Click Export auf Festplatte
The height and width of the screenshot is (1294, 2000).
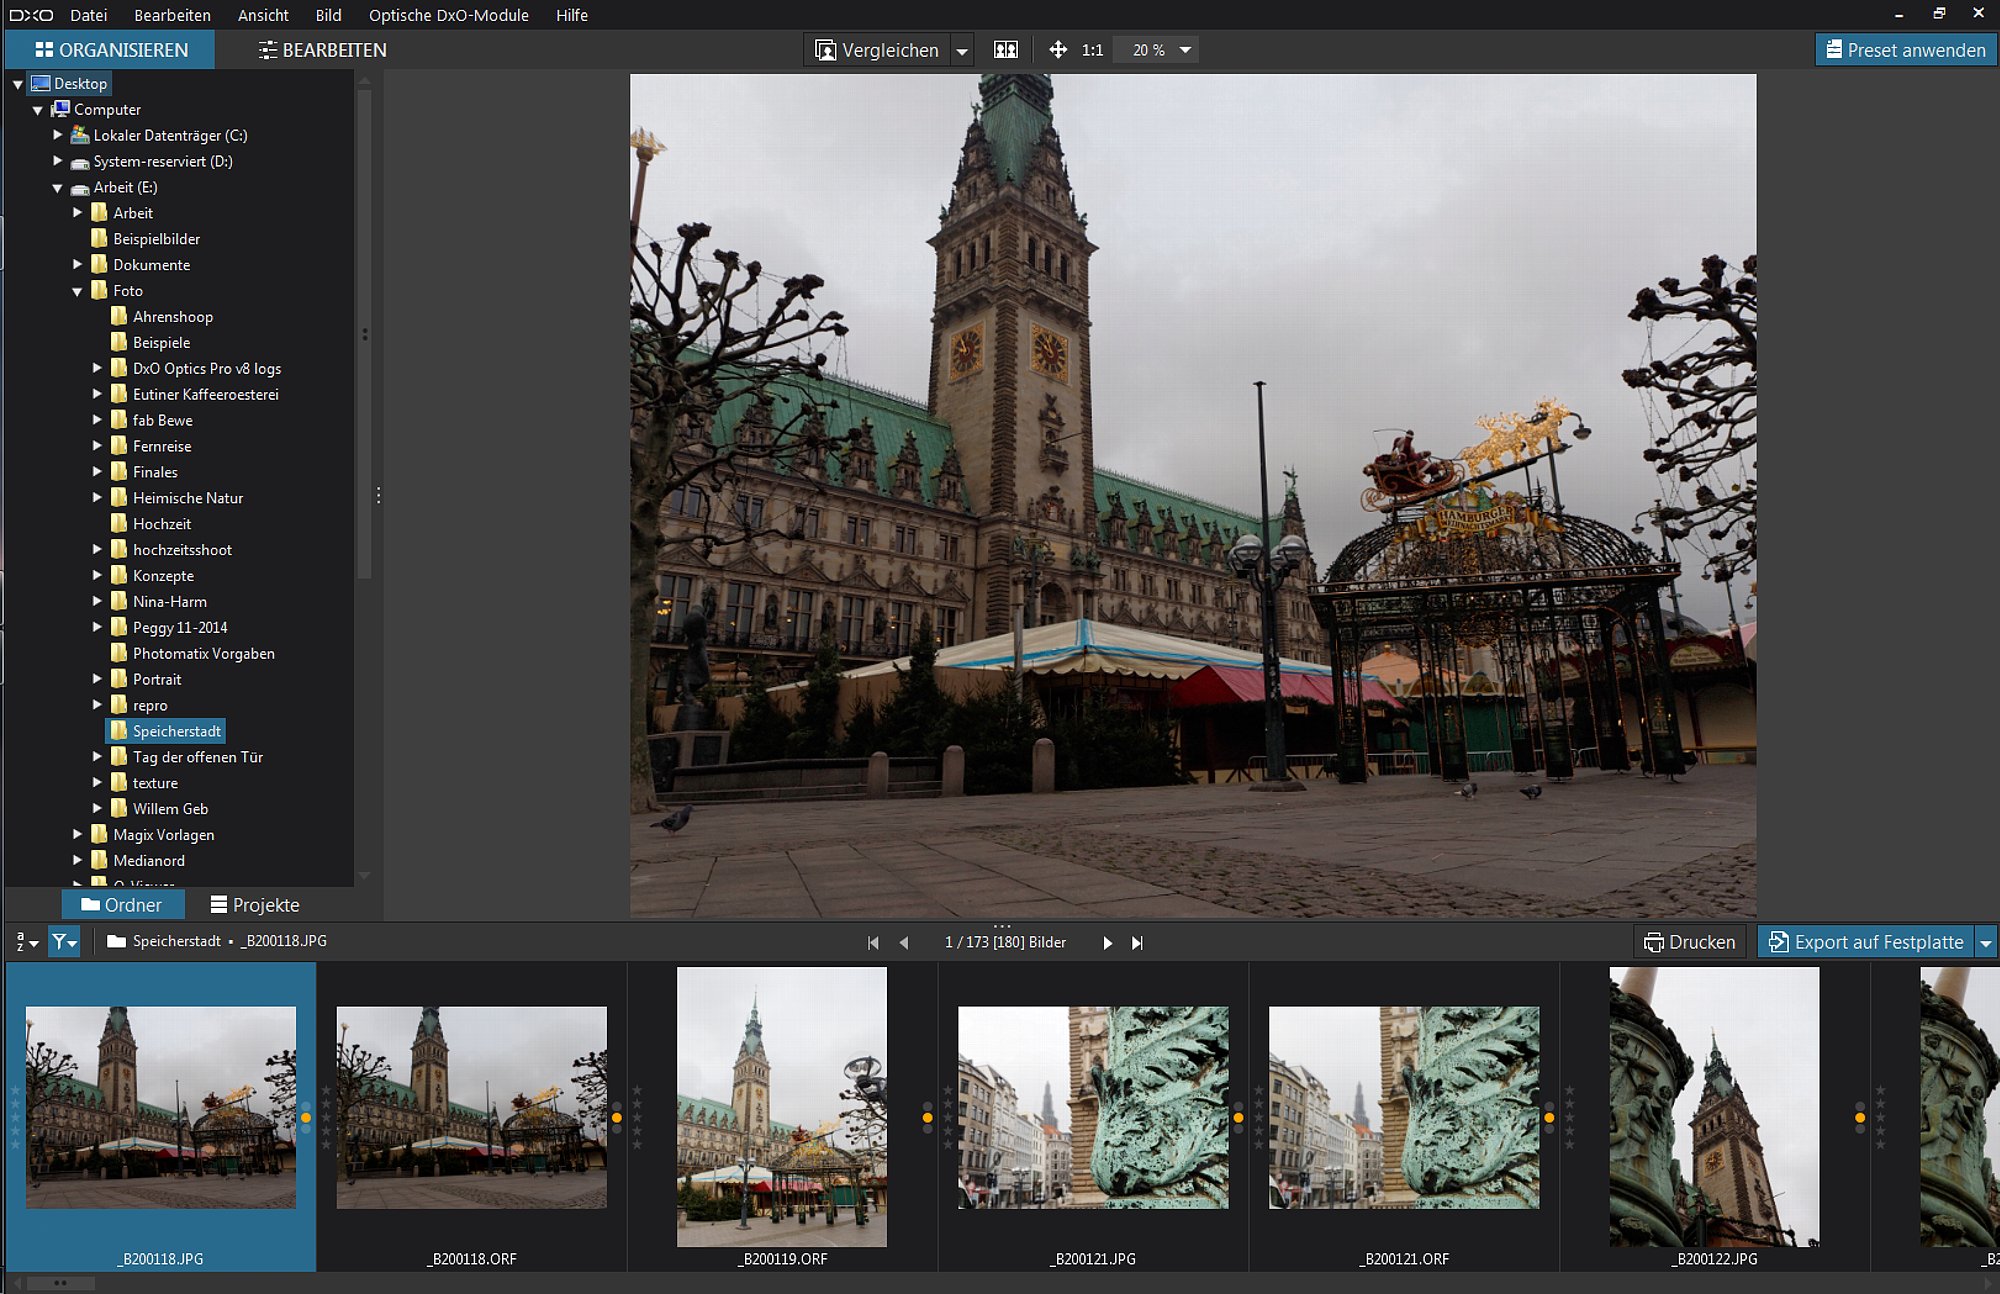pos(1866,942)
